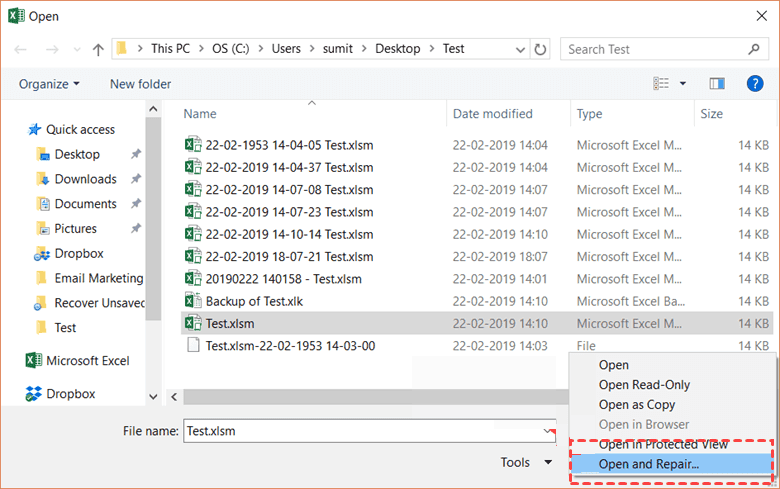The height and width of the screenshot is (489, 780).
Task: Click Users in address path
Action: pos(286,49)
